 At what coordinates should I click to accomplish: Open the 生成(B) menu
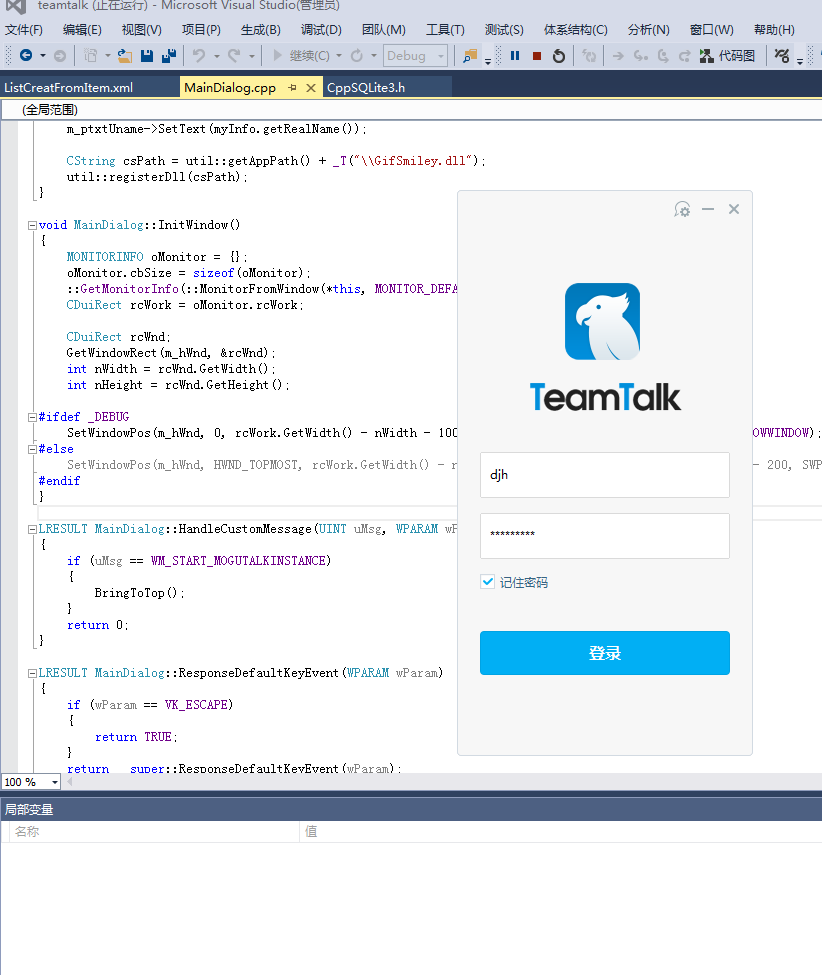tap(261, 30)
